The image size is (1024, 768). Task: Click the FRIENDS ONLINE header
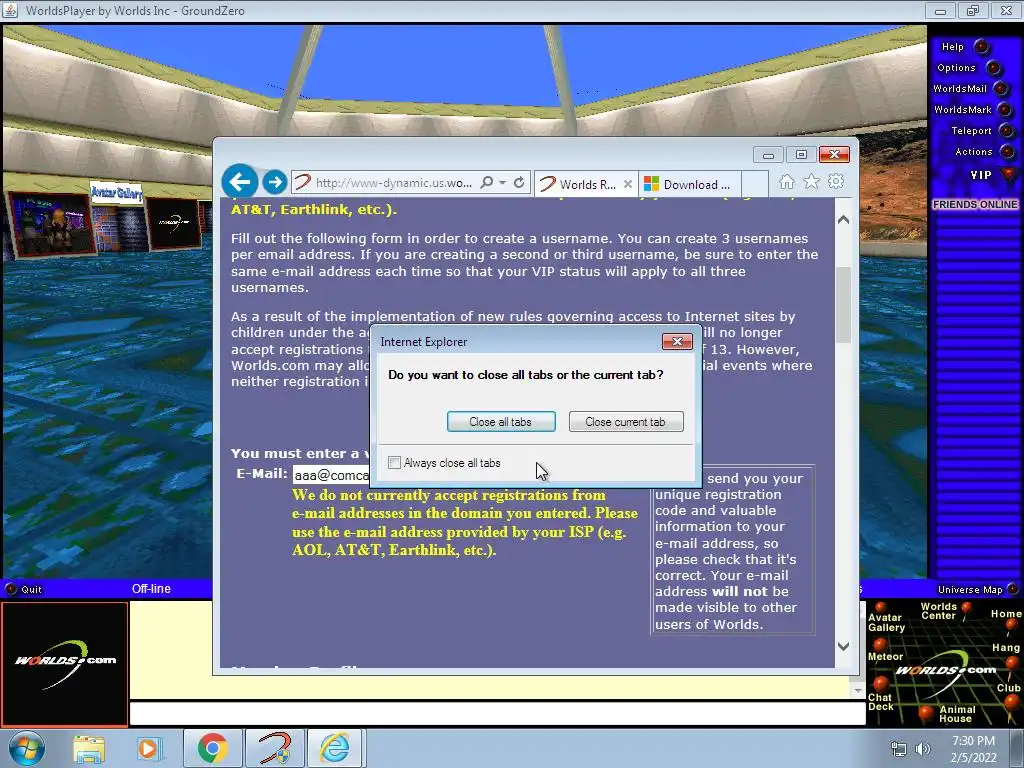[974, 204]
